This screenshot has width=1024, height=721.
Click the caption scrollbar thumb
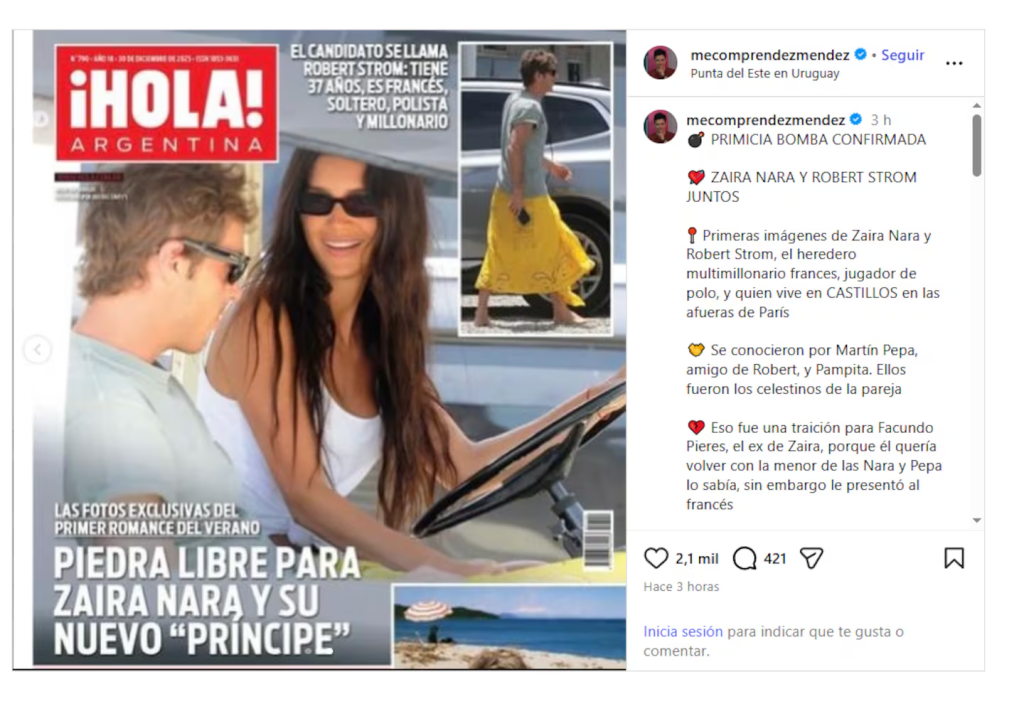click(976, 145)
